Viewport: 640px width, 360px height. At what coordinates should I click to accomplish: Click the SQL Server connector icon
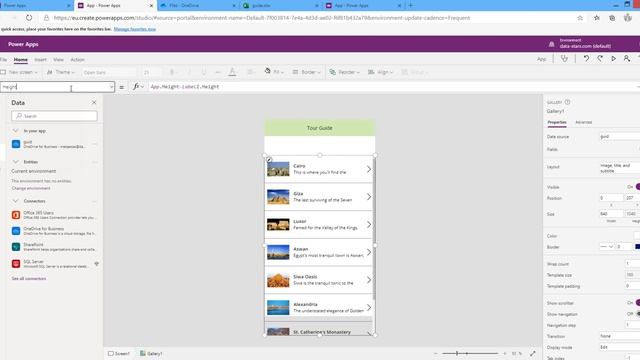pos(16,264)
